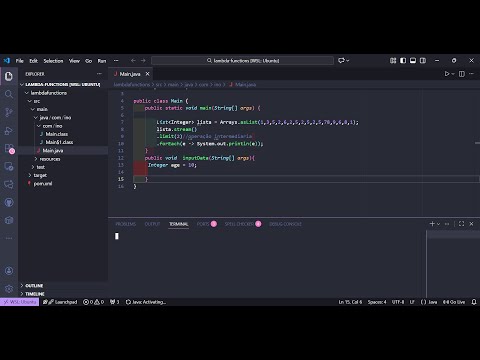Open the Accounts menu in activity bar

[9, 271]
